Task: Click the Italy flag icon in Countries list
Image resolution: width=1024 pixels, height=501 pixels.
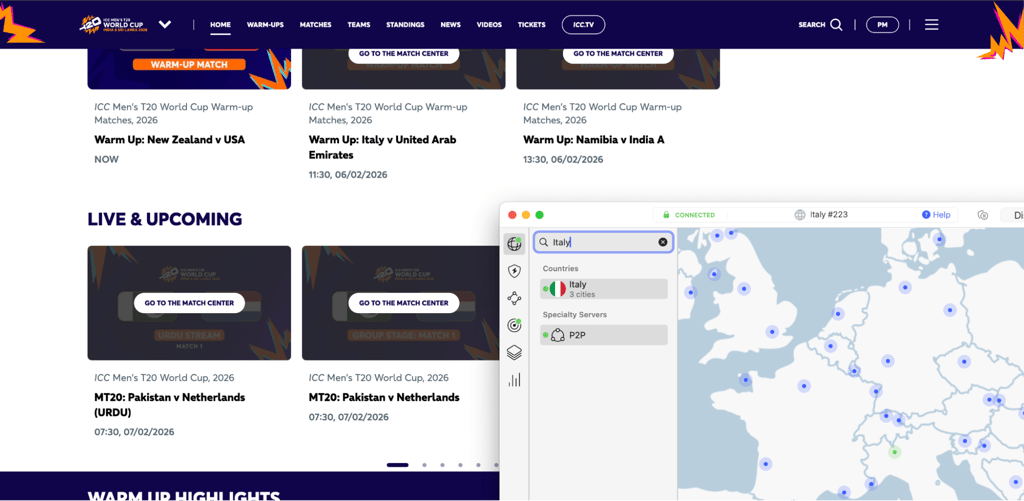Action: point(558,289)
